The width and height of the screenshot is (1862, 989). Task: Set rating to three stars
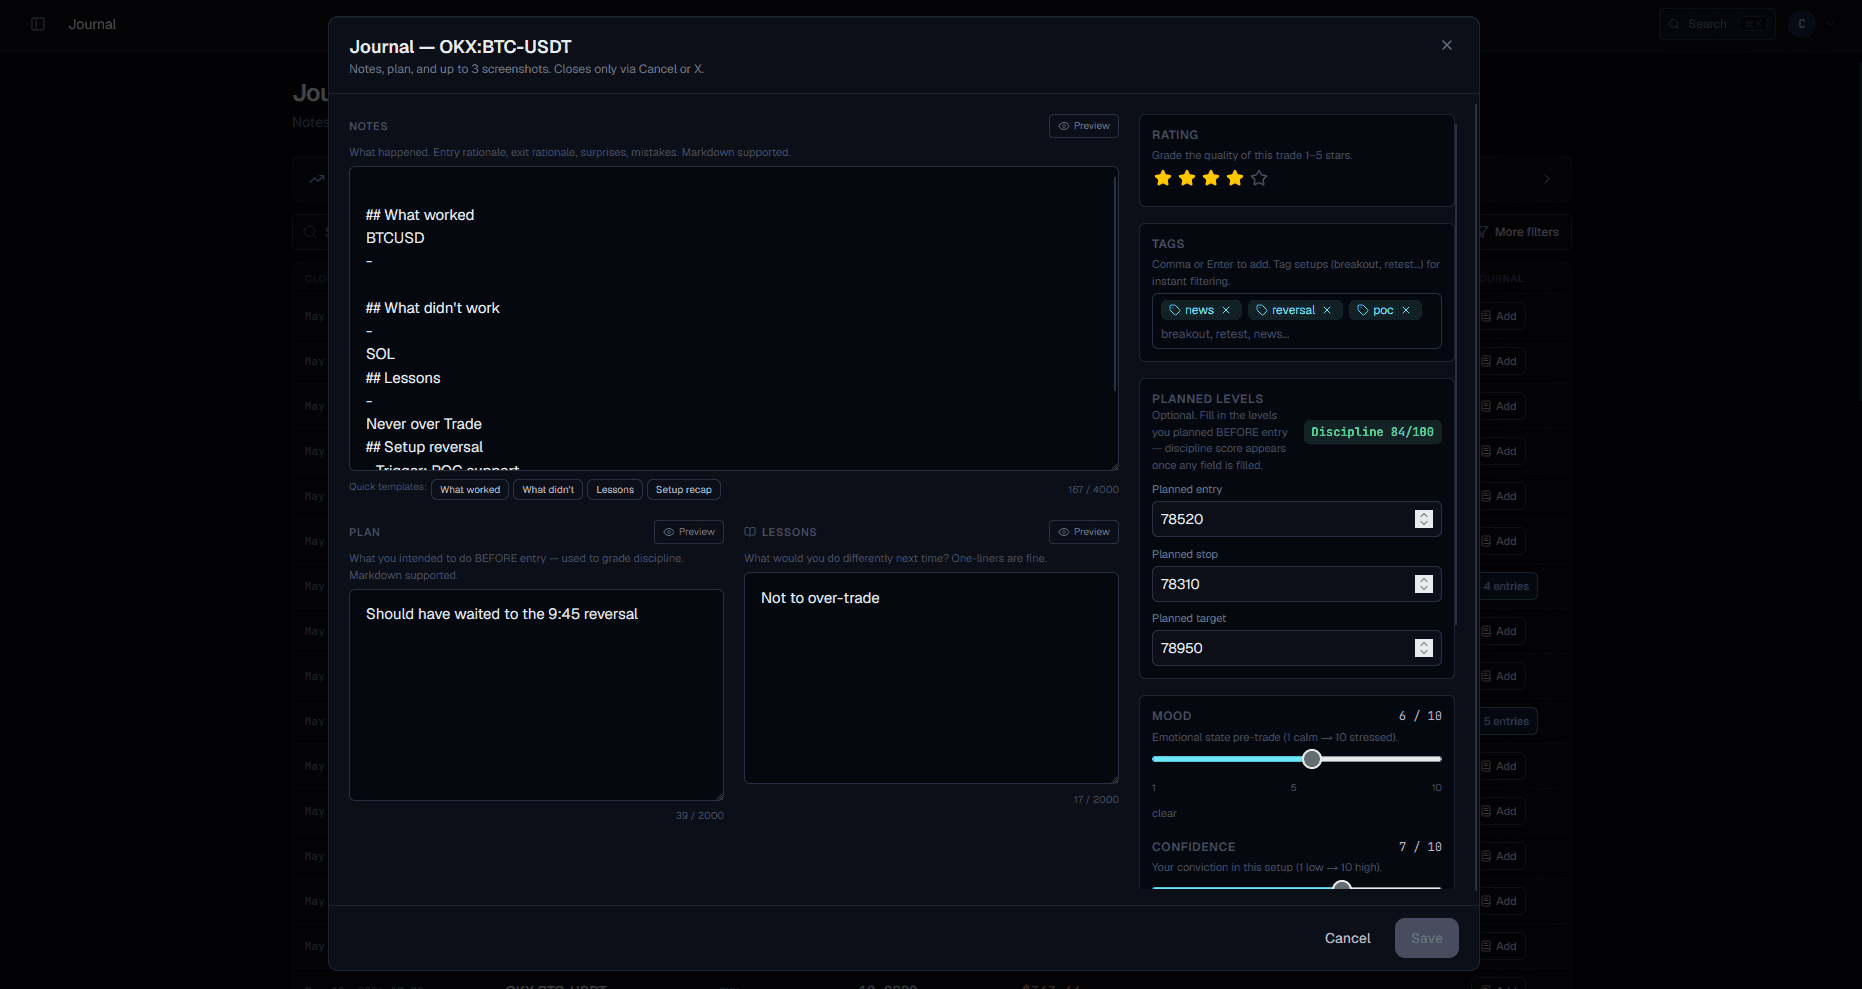click(1211, 178)
